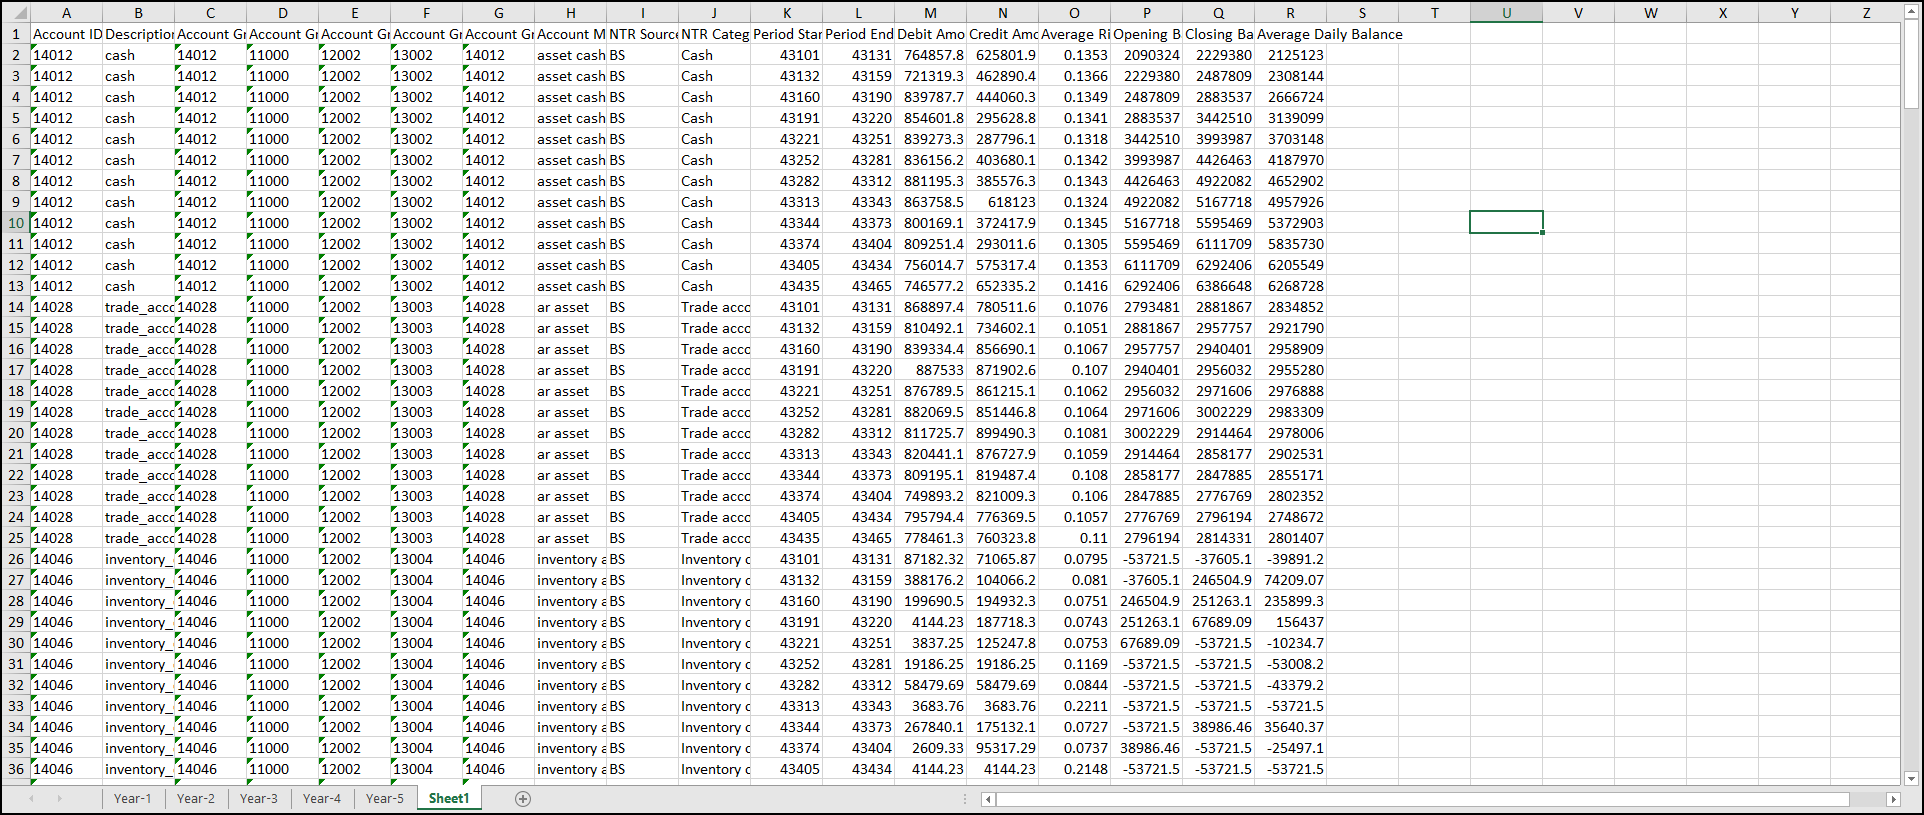Switch to the Year-1 sheet tab
This screenshot has height=815, width=1924.
pos(133,798)
